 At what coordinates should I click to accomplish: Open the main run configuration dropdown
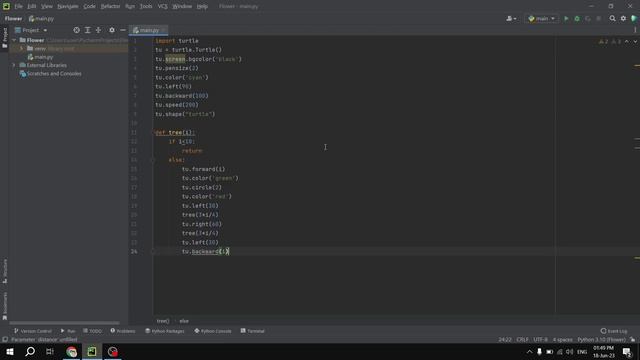(542, 19)
